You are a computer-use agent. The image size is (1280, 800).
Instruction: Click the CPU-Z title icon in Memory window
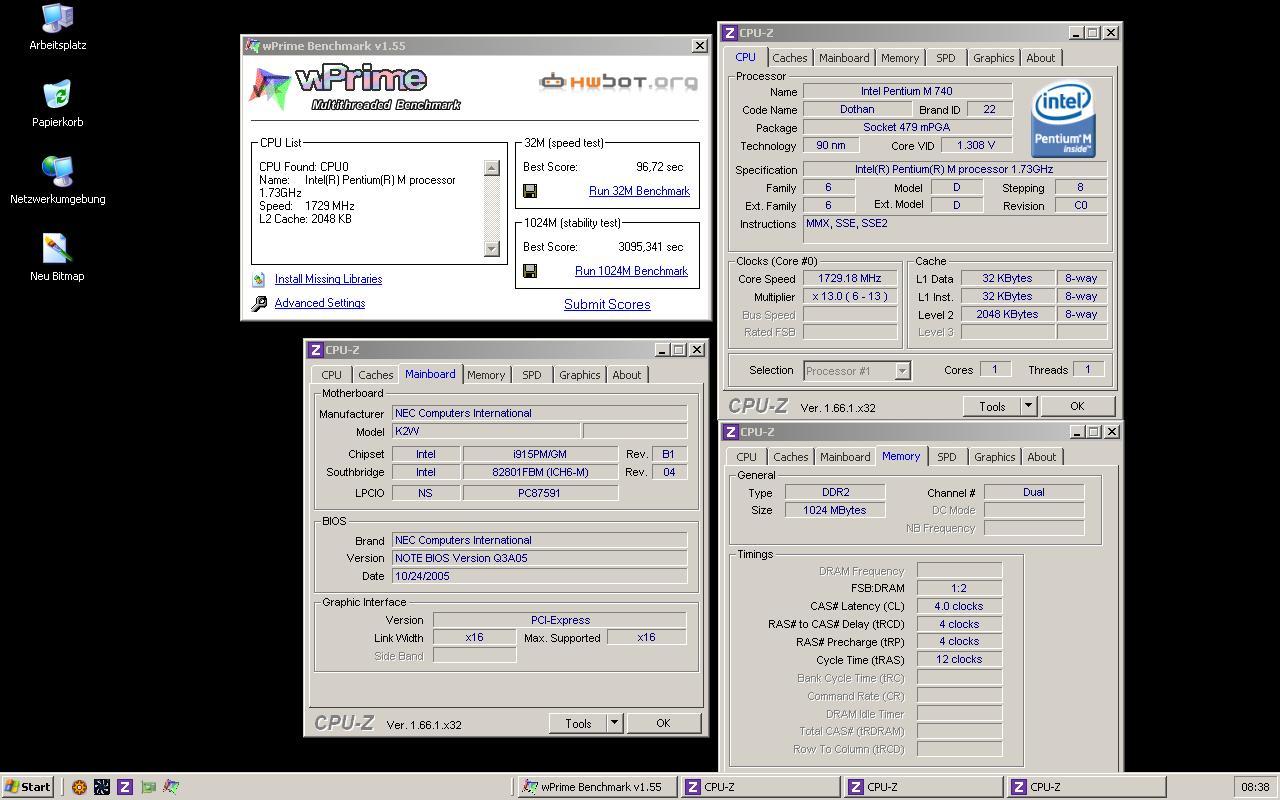click(x=730, y=432)
